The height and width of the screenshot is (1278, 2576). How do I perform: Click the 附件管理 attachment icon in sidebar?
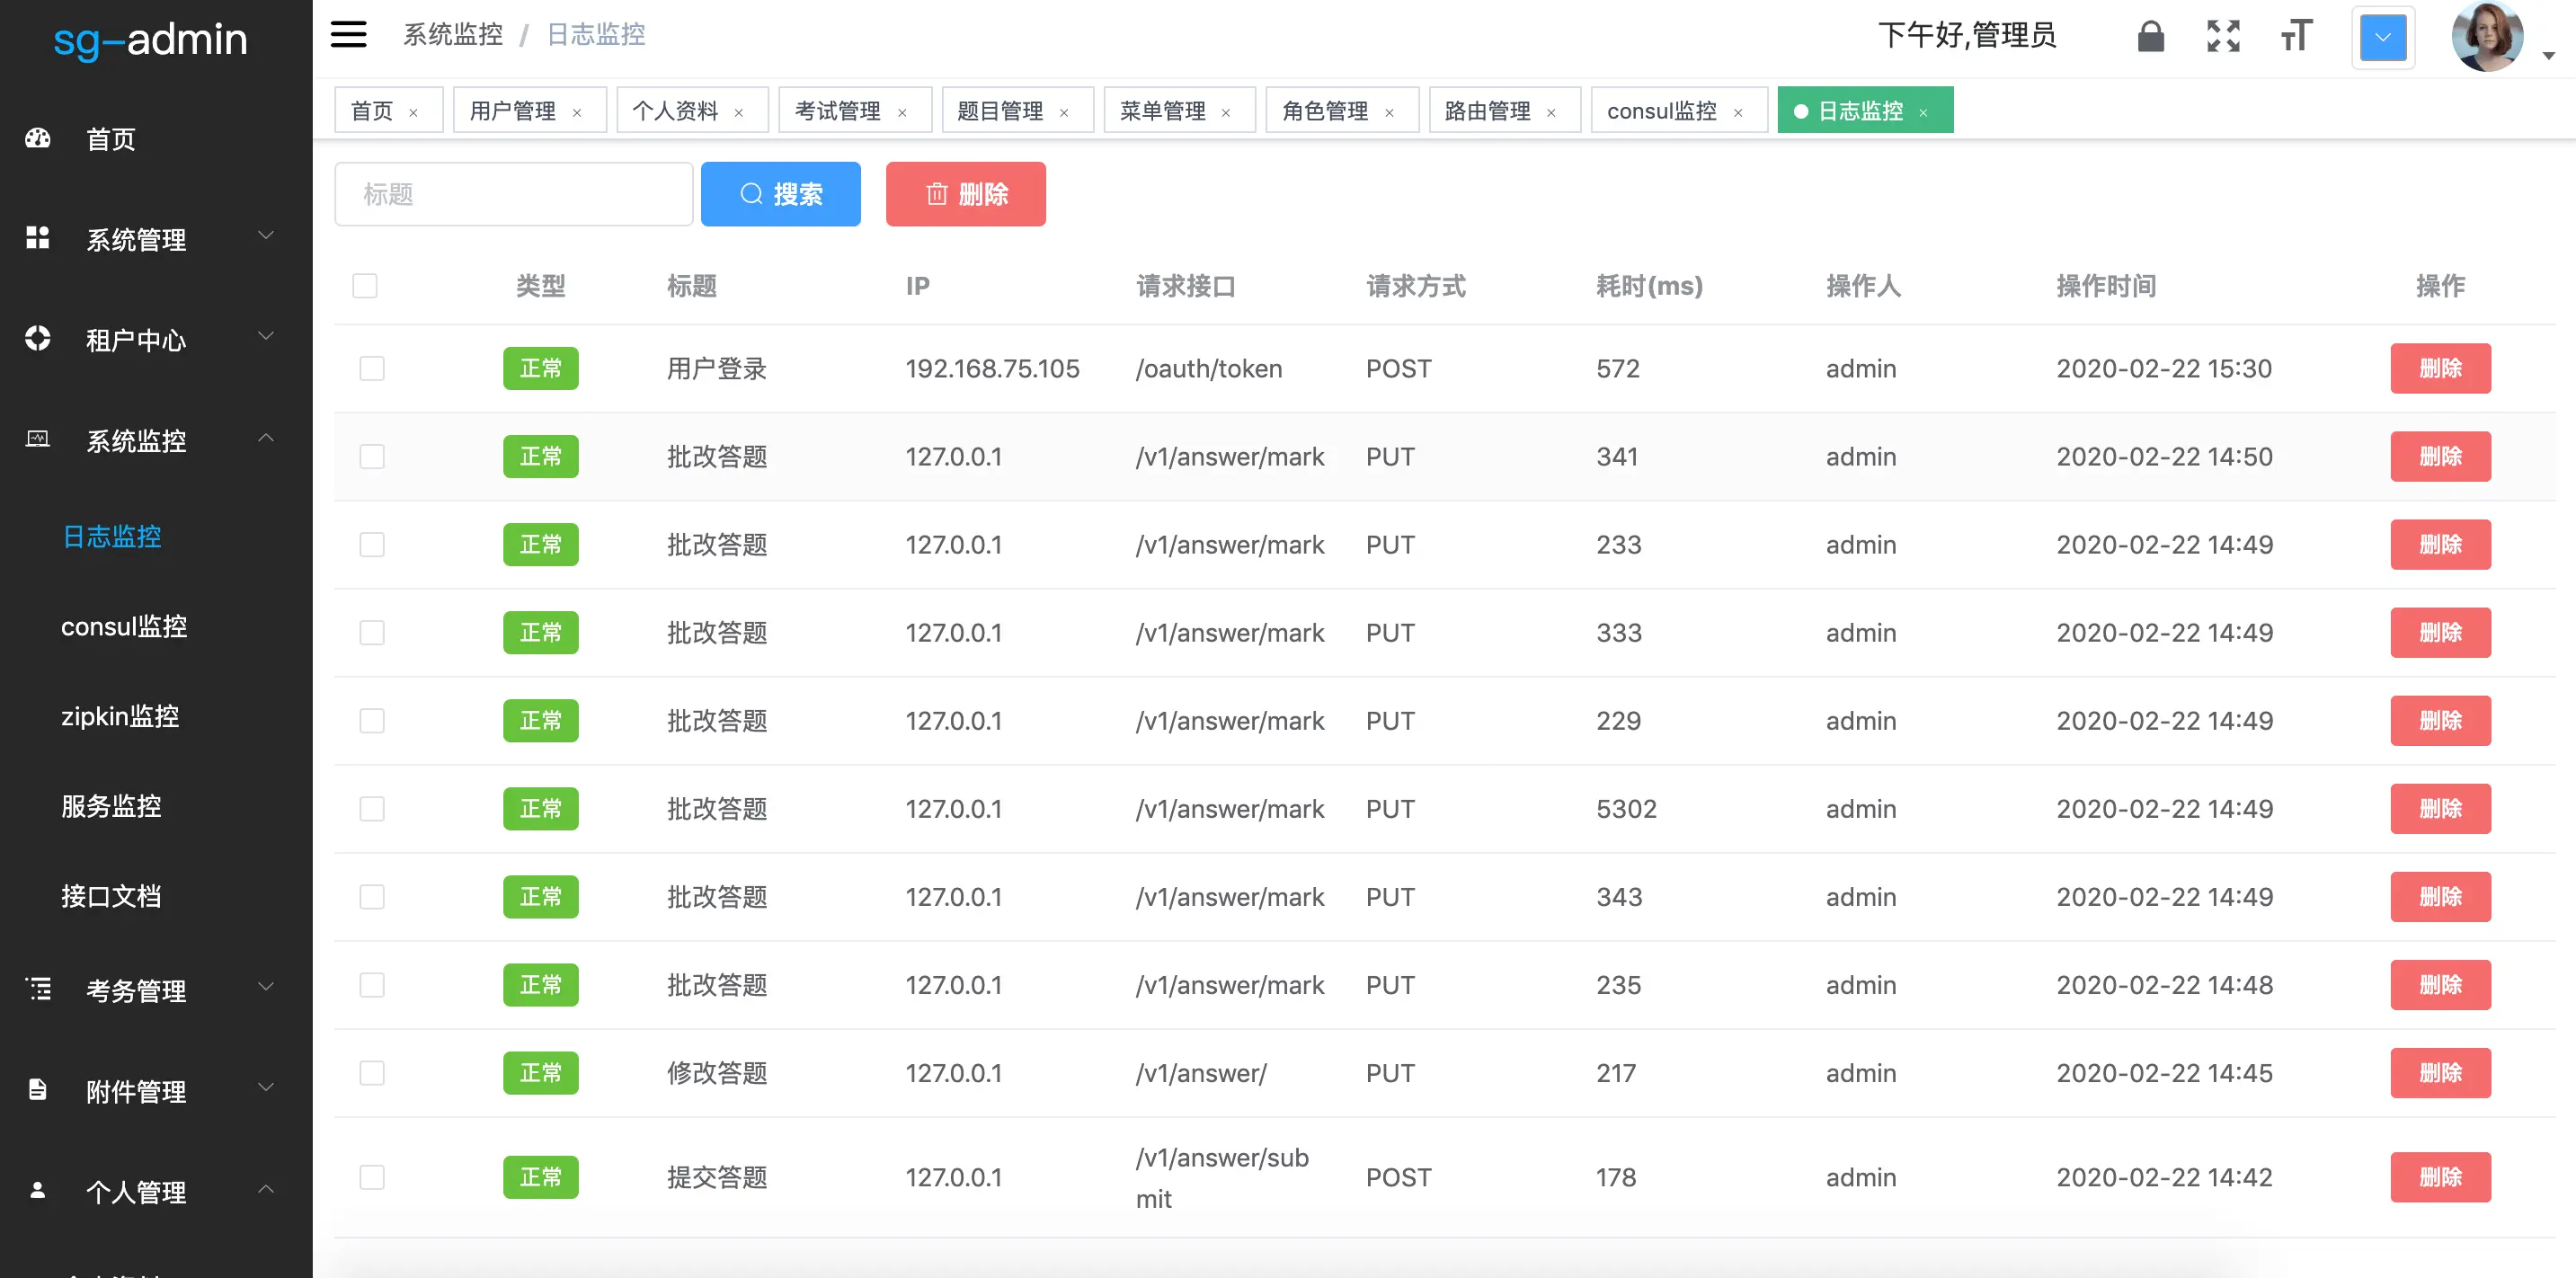click(x=37, y=1090)
